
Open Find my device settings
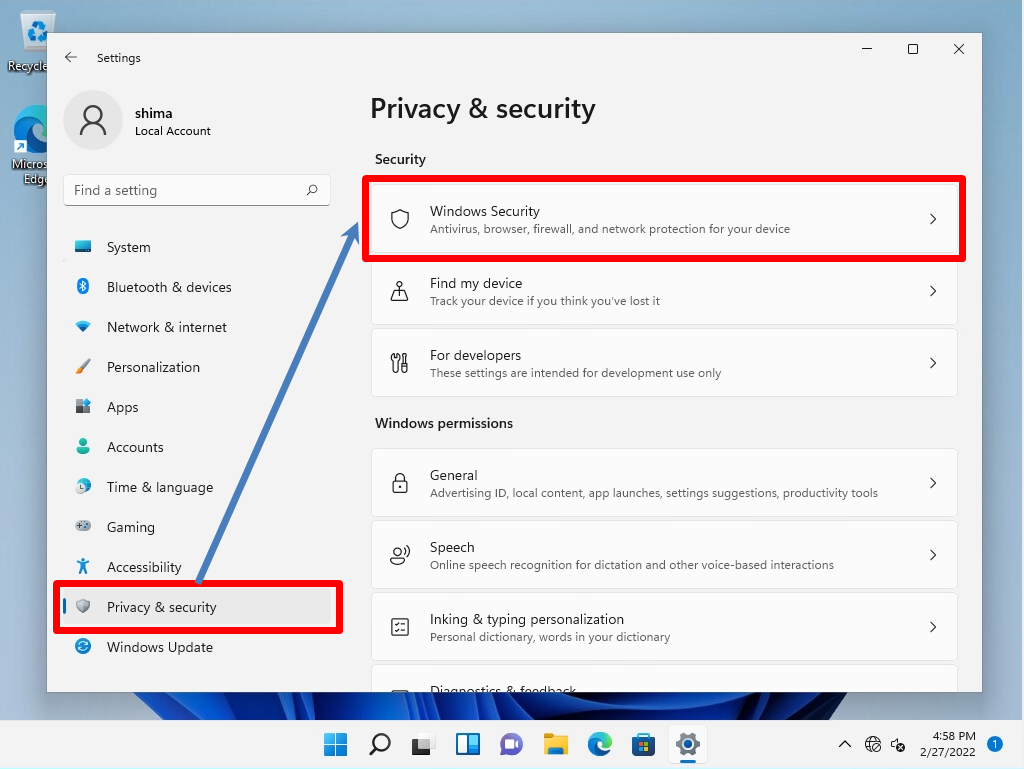tap(664, 291)
